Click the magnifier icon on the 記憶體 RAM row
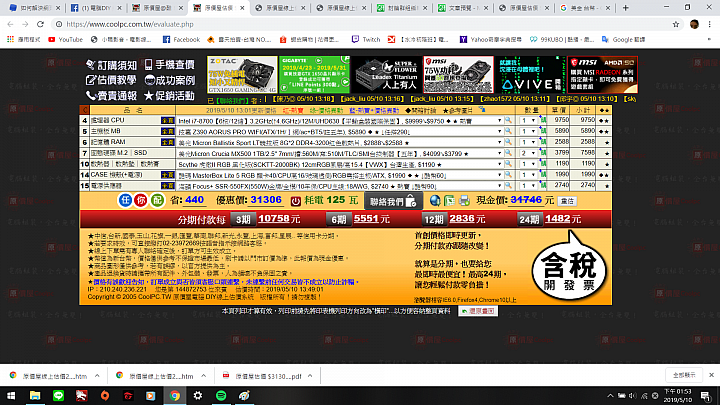 508,142
